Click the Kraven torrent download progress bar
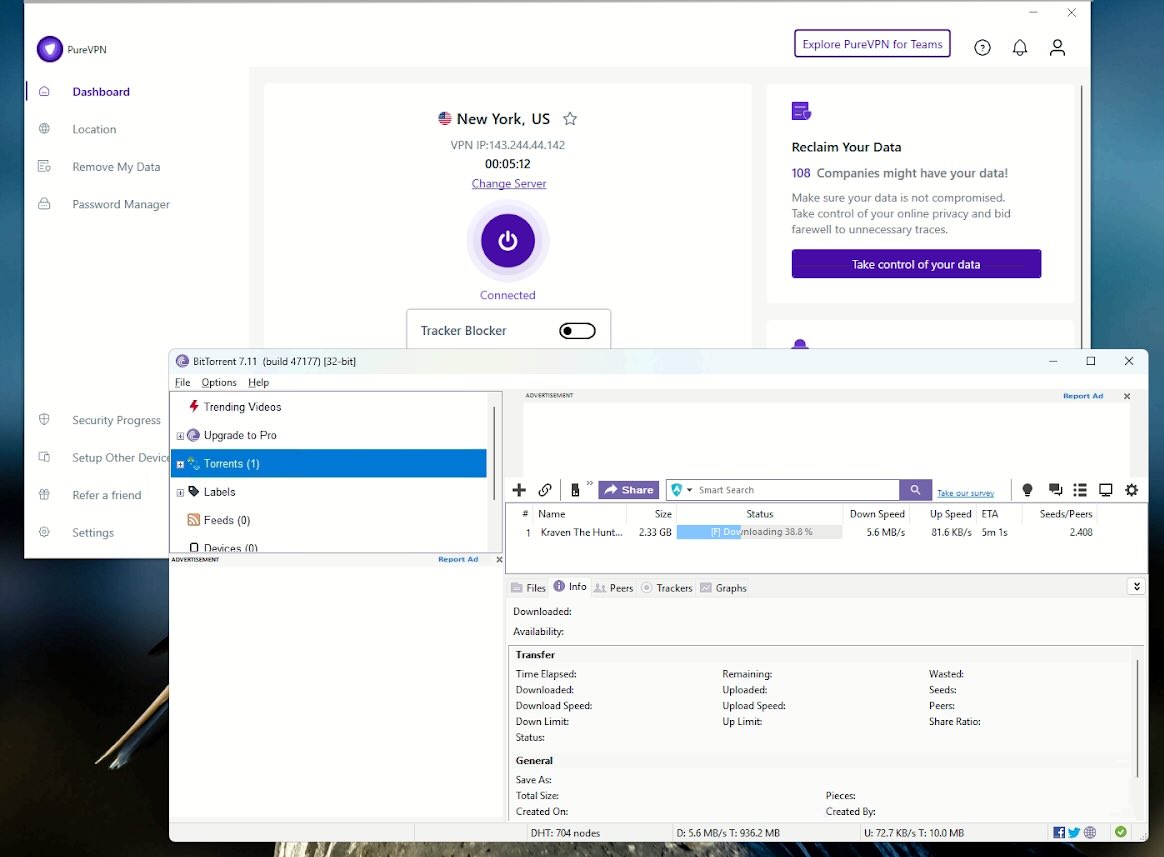The width and height of the screenshot is (1164, 857). (759, 532)
